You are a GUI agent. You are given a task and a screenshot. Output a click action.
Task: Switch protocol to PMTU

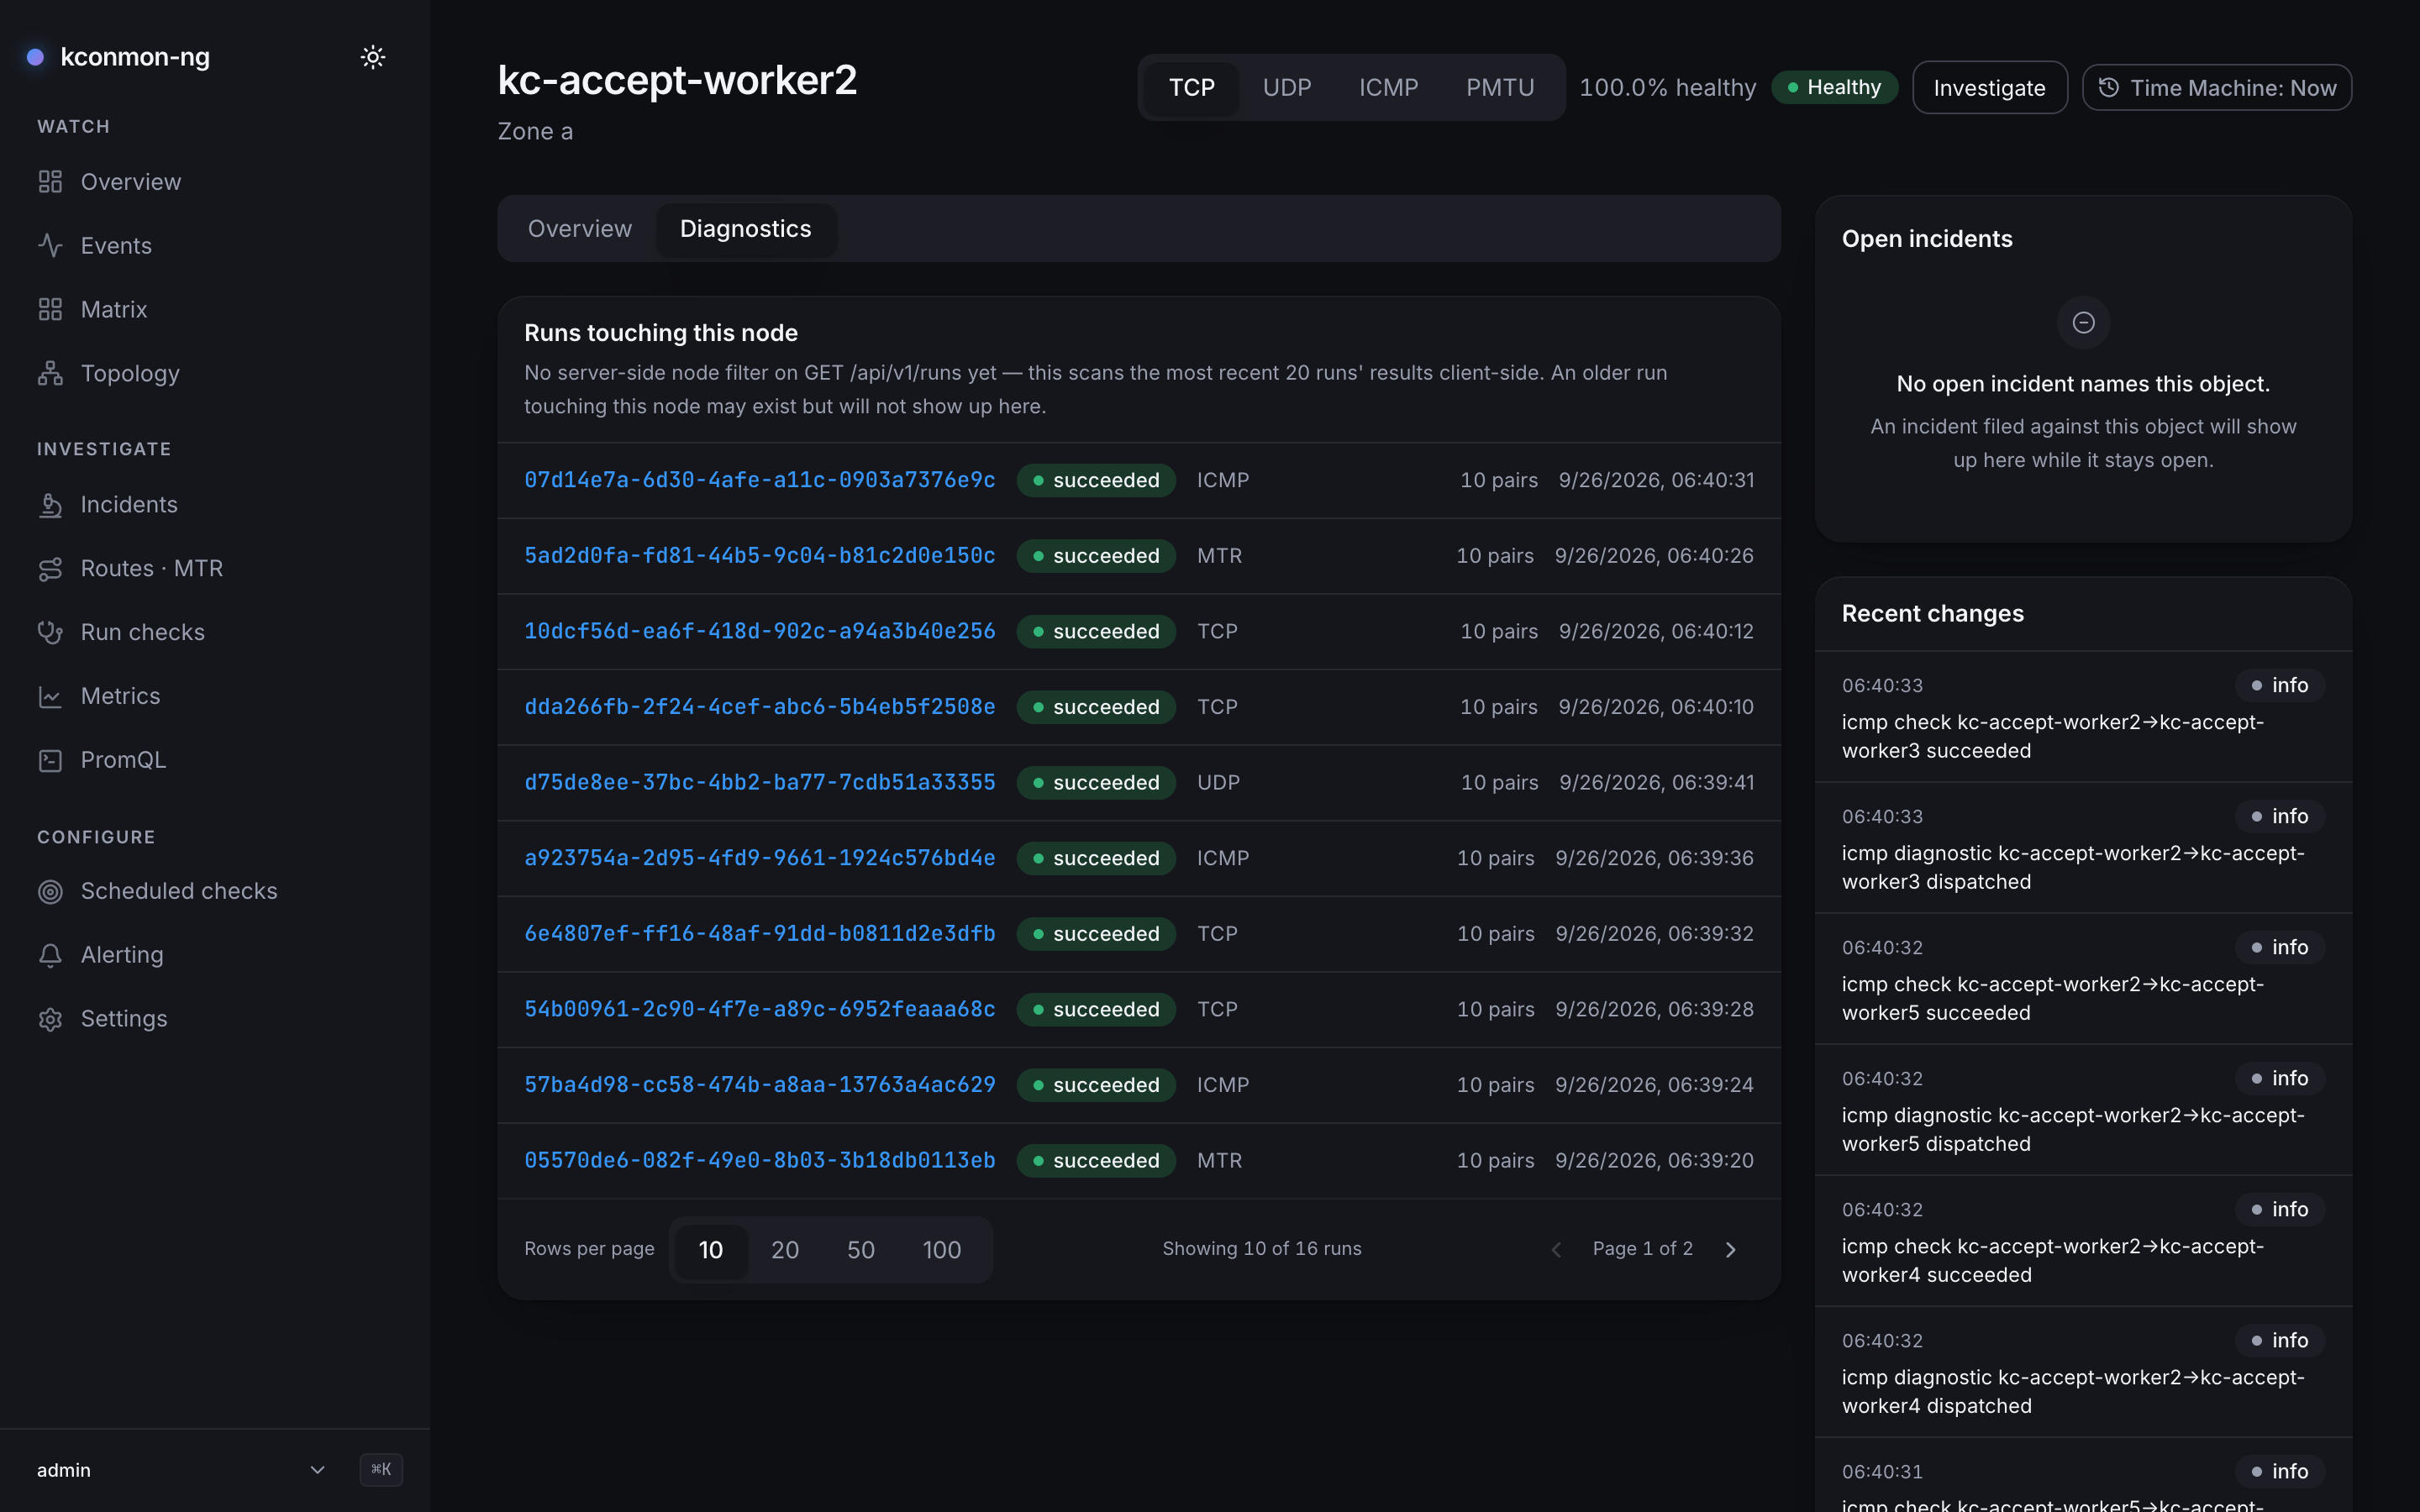[x=1499, y=87]
